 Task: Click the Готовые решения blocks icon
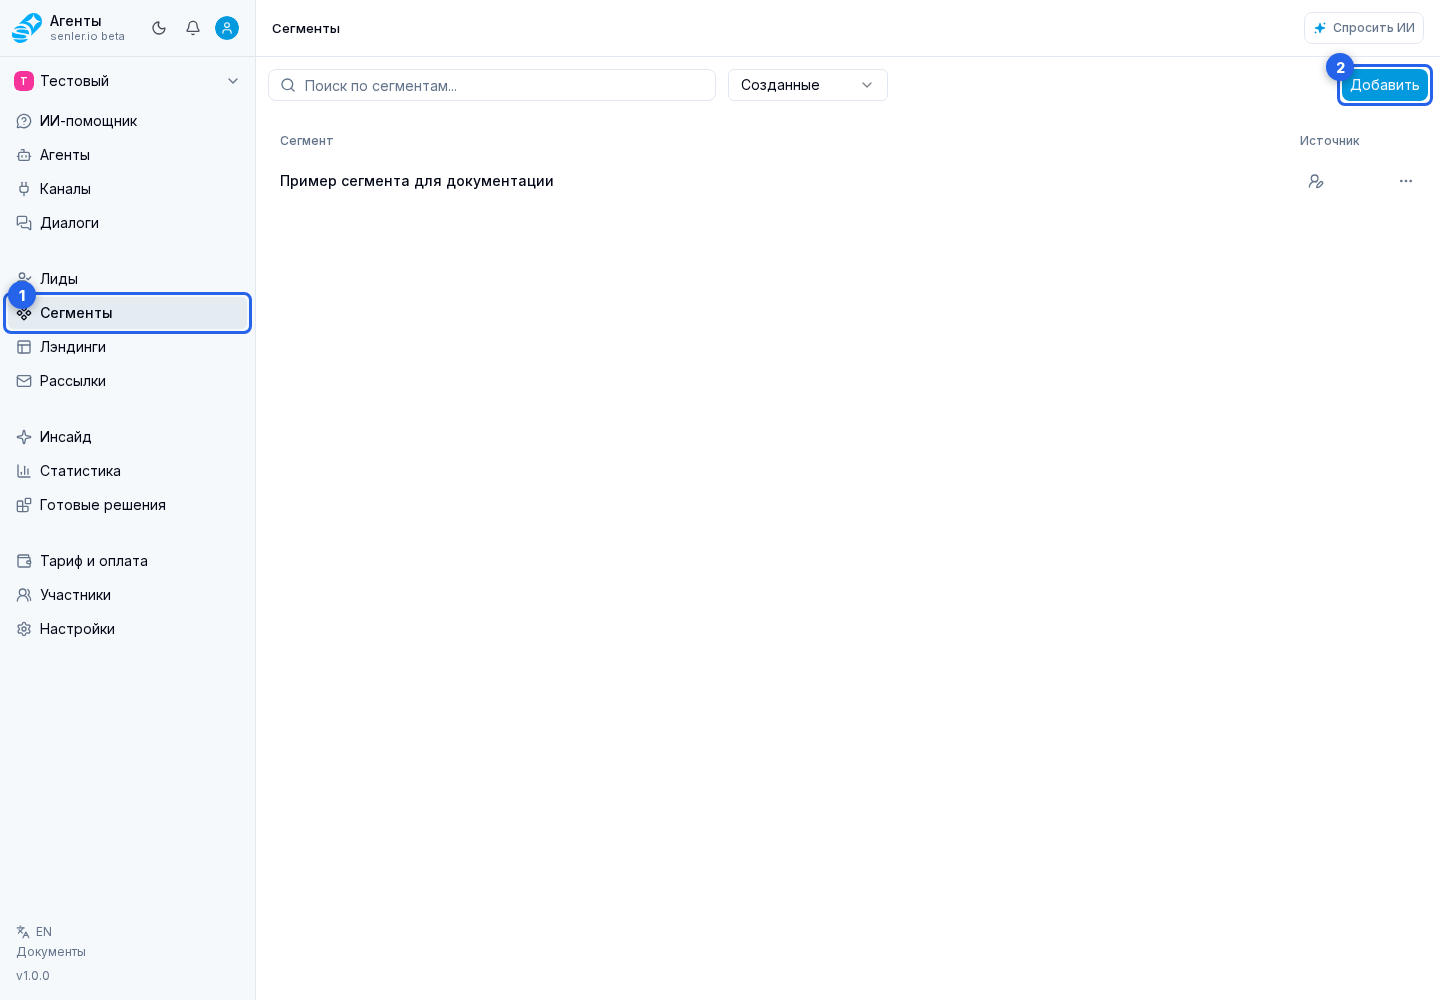click(24, 505)
